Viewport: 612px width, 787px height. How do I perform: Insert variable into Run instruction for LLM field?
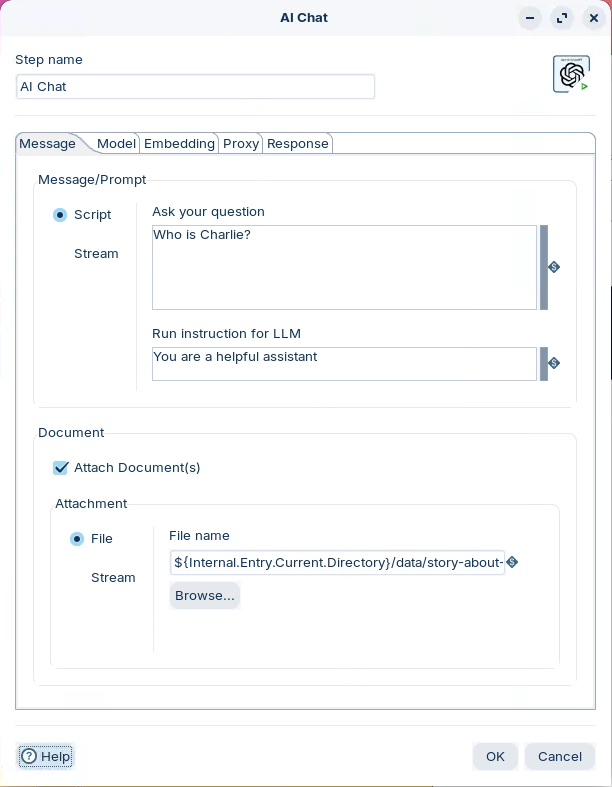[554, 363]
